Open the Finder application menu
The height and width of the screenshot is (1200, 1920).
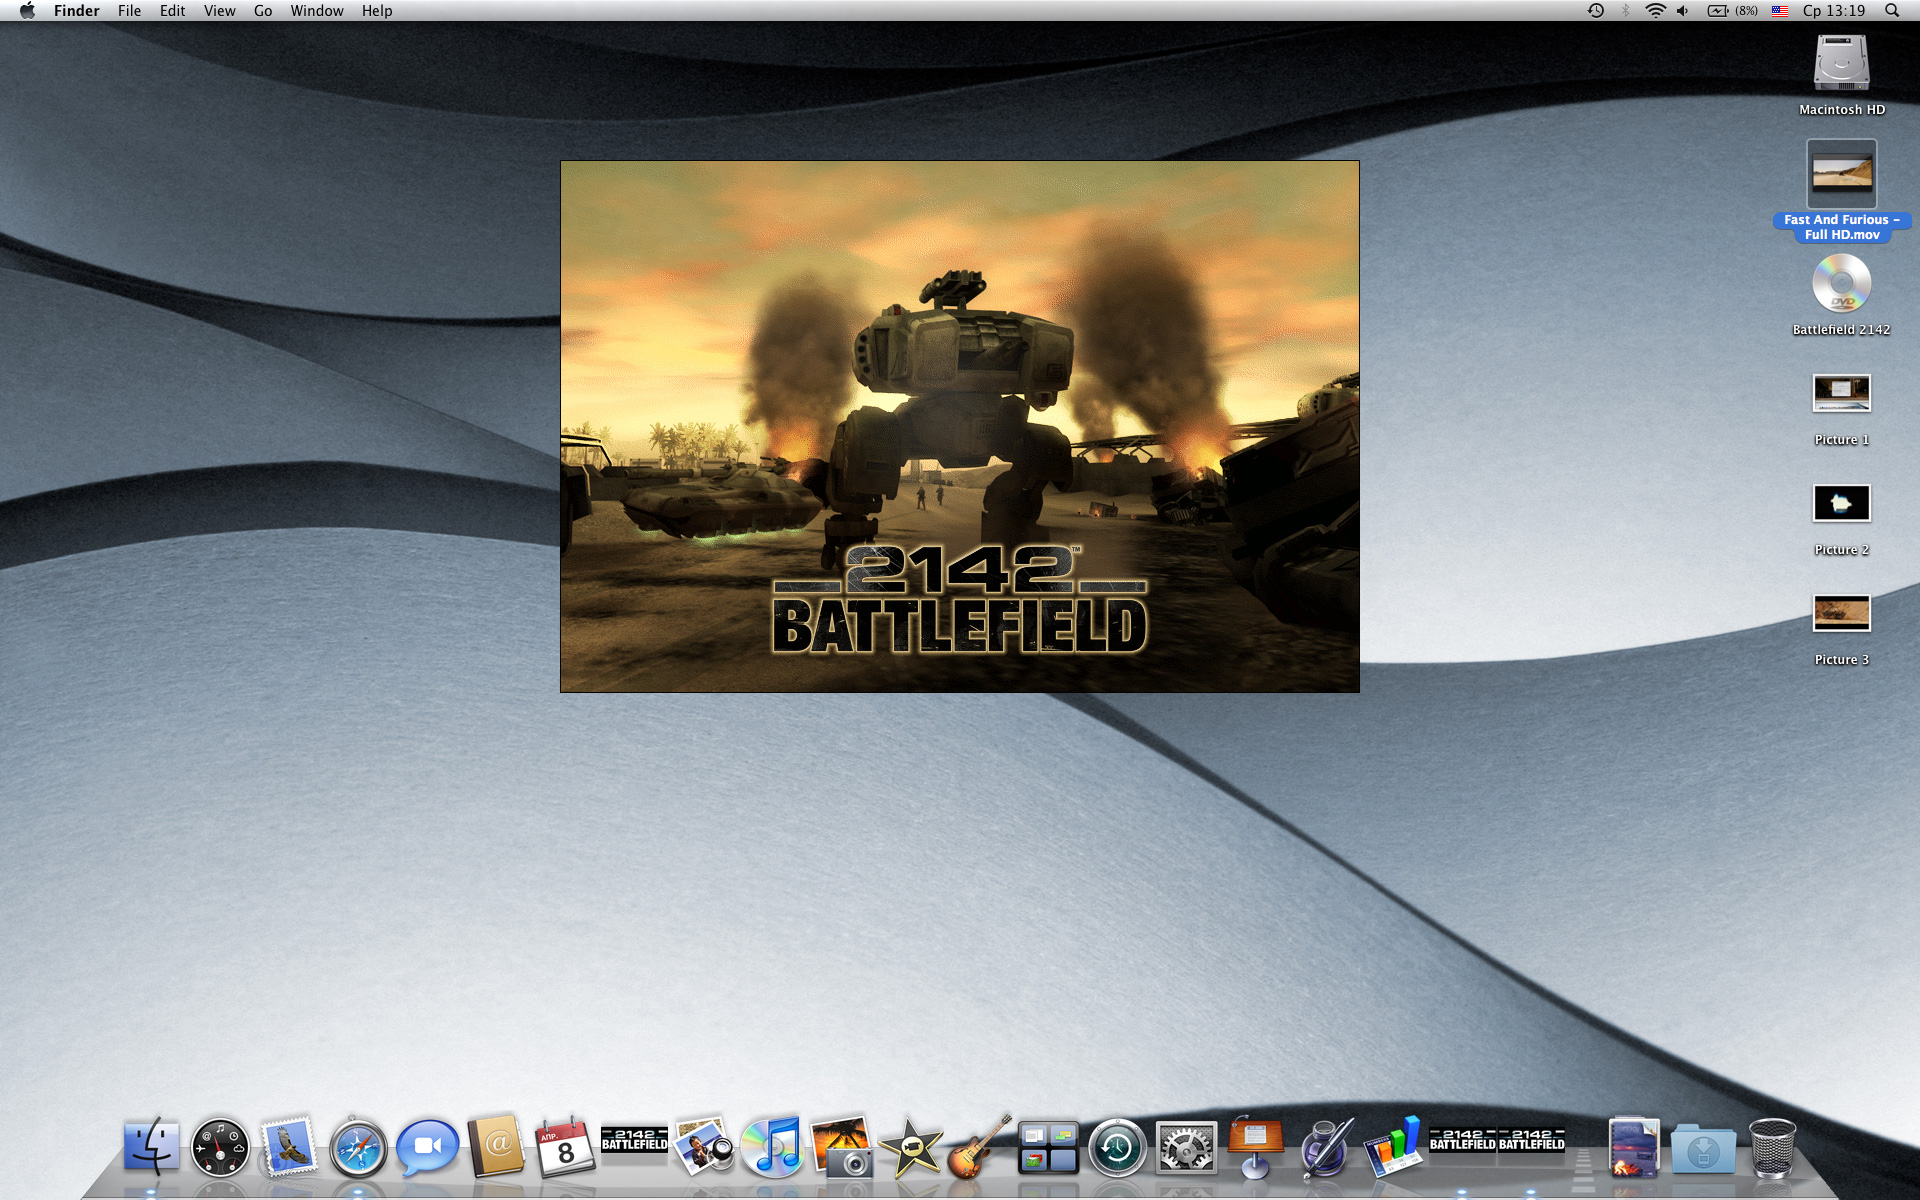coord(76,11)
